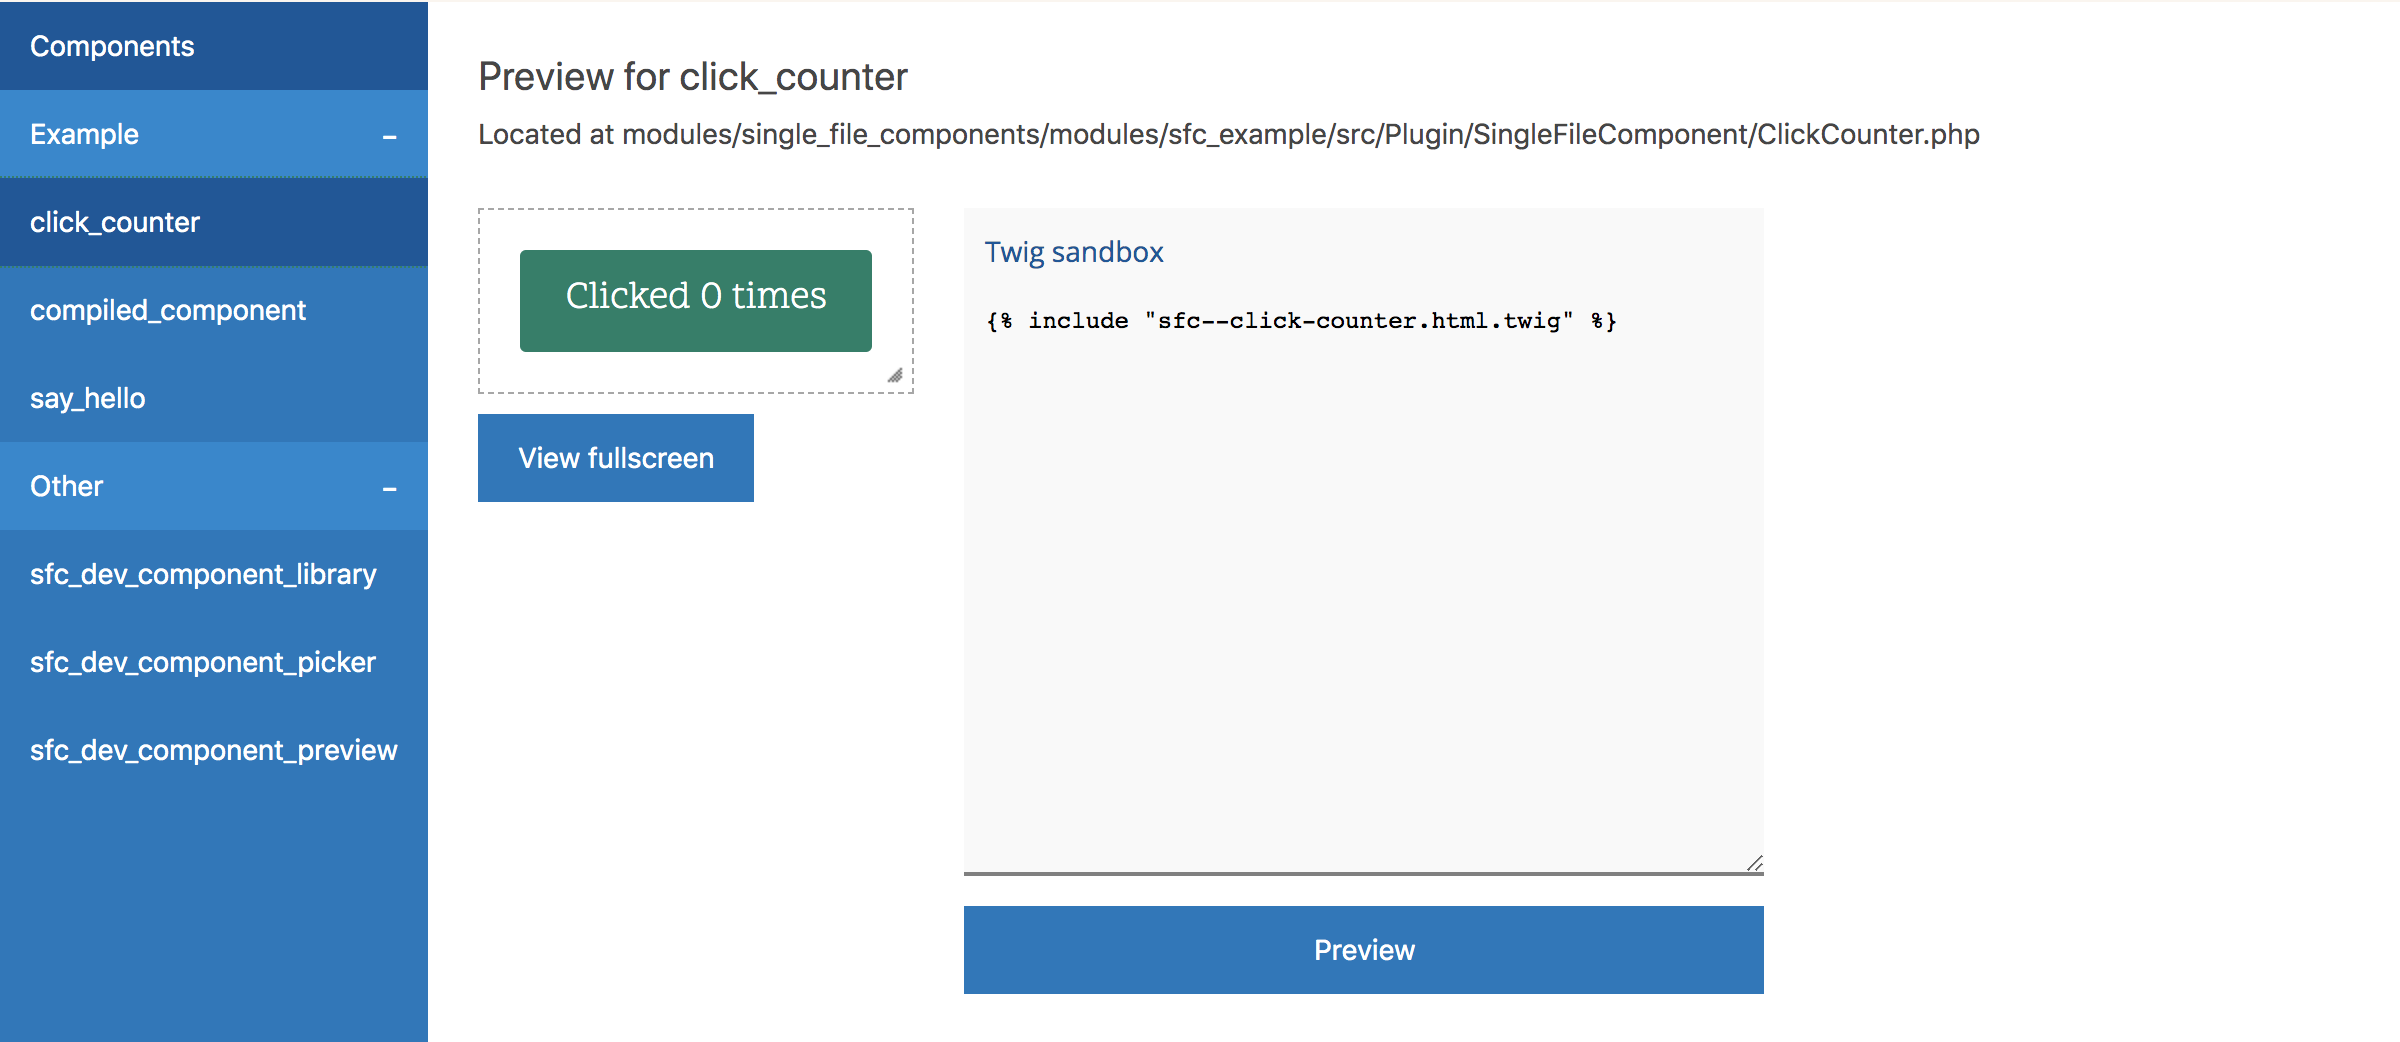Screen dimensions: 2400x1042
Task: Click the textarea resize grip
Action: click(1755, 861)
